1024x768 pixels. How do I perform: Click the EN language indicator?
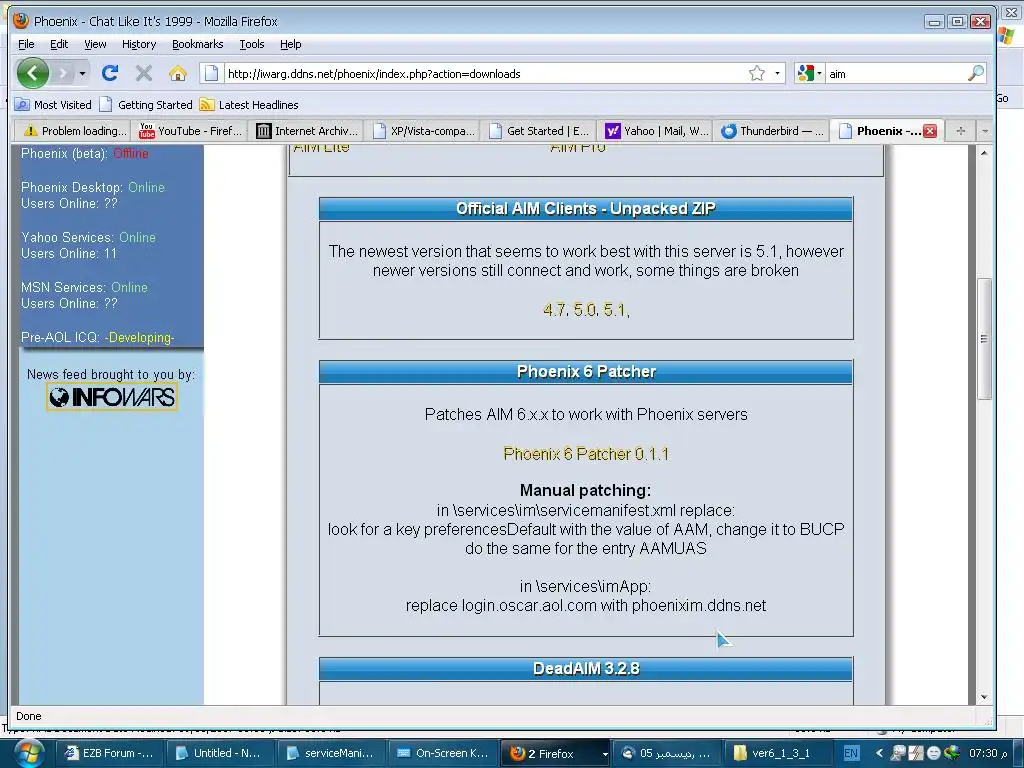coord(851,753)
